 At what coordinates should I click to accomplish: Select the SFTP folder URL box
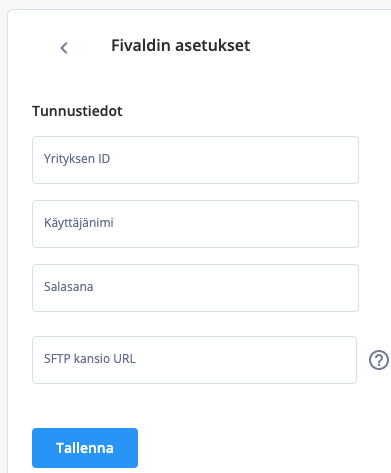(194, 360)
